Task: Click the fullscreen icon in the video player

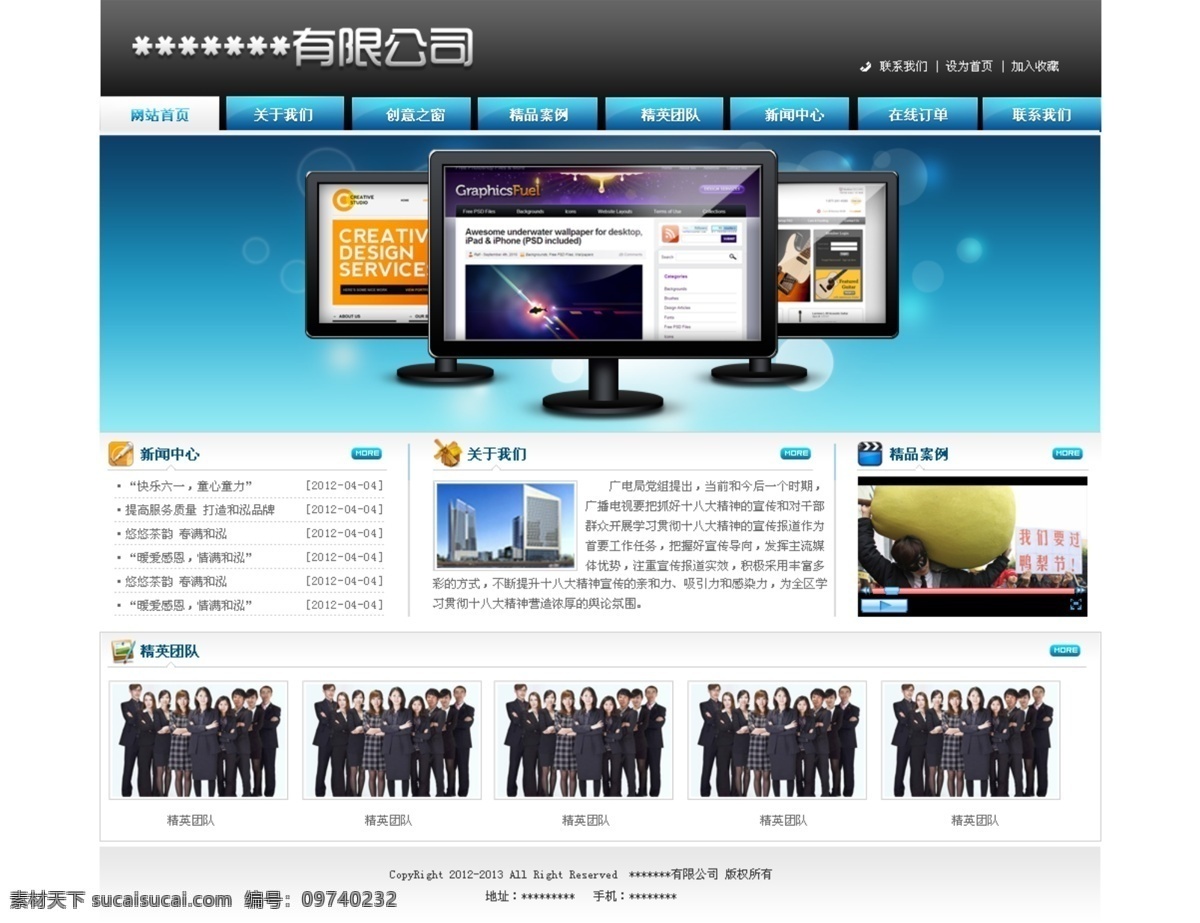Action: pos(1076,605)
